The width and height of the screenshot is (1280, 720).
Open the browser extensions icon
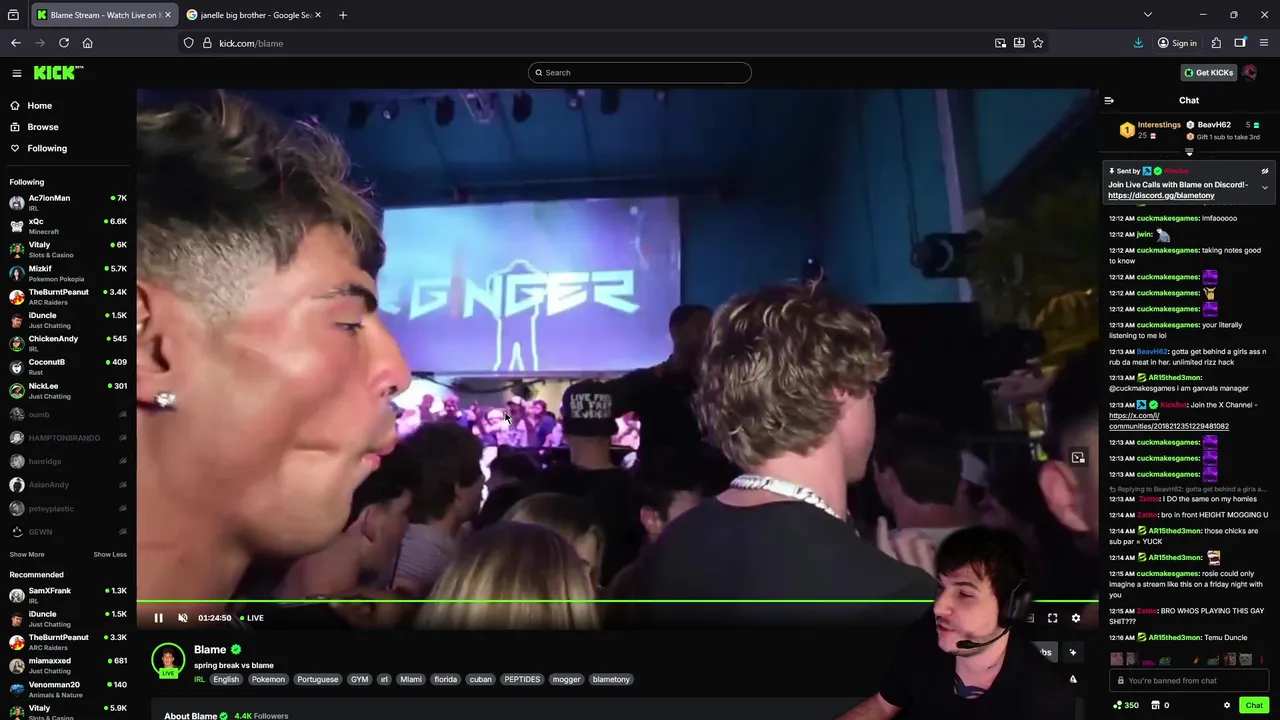(1216, 43)
